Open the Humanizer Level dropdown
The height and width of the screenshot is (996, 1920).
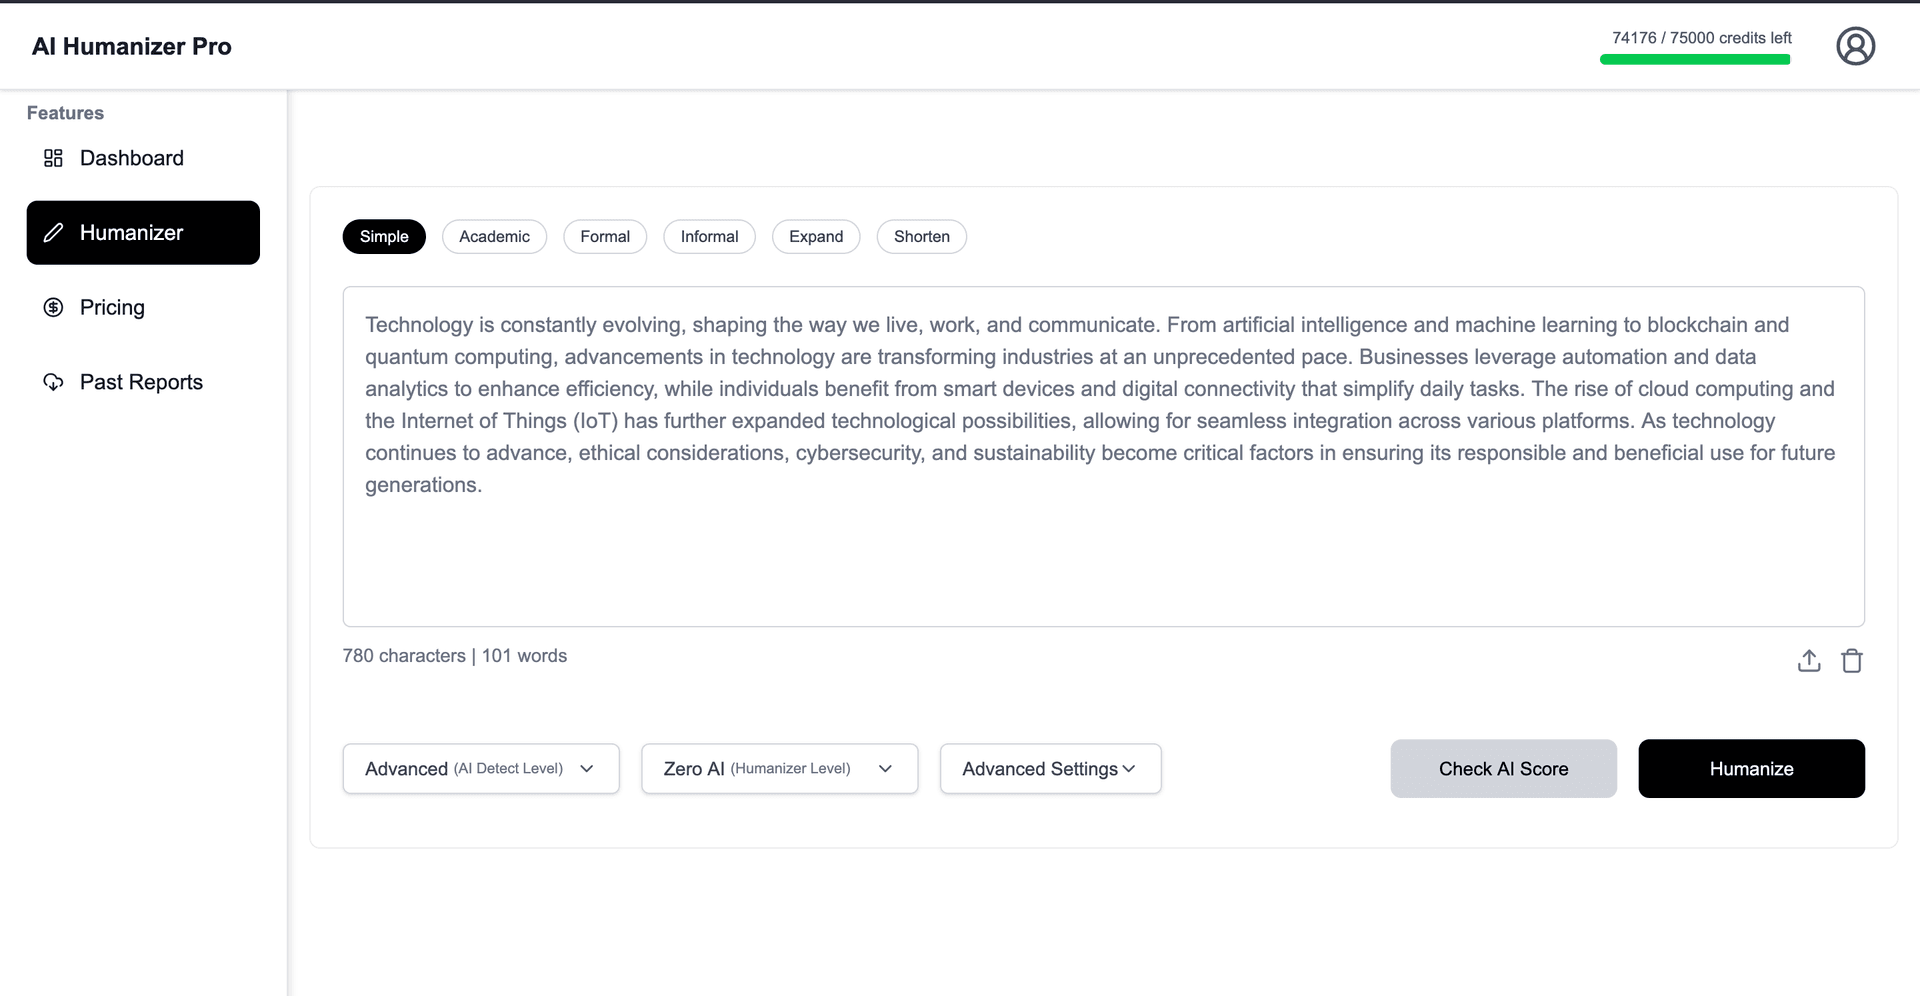coord(779,768)
